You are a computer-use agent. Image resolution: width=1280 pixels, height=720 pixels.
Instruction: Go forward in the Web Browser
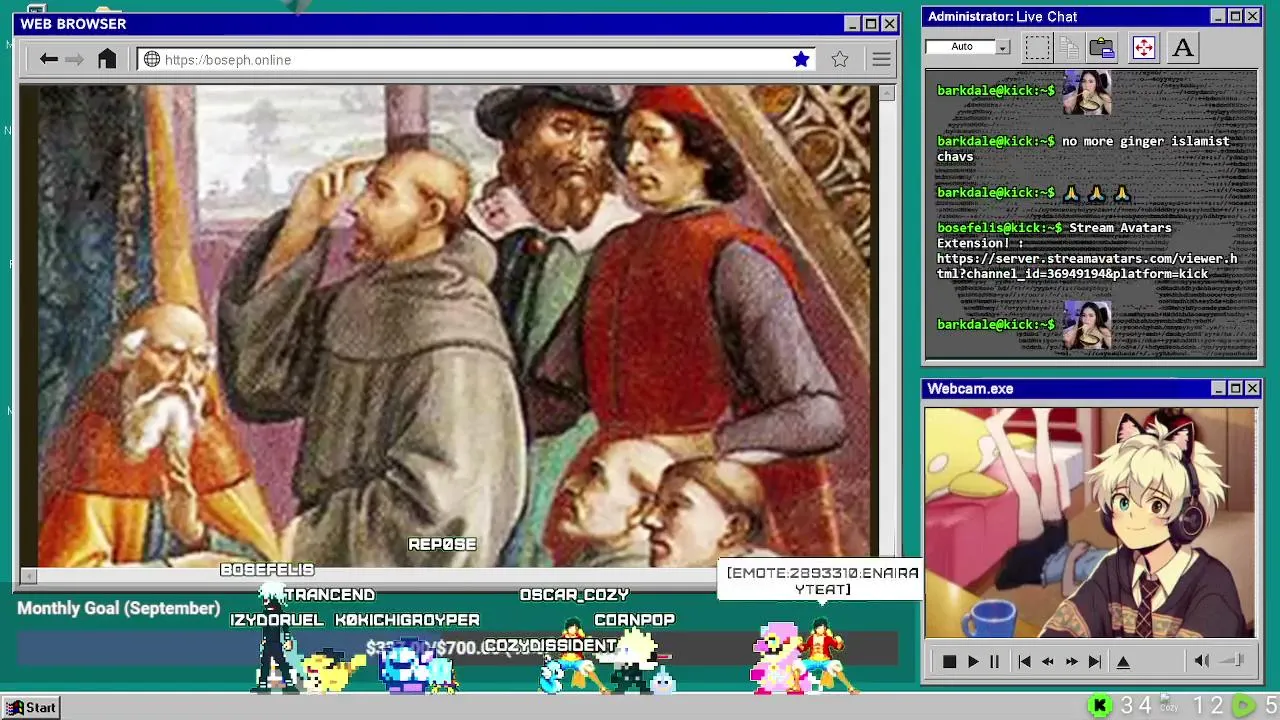(x=75, y=59)
